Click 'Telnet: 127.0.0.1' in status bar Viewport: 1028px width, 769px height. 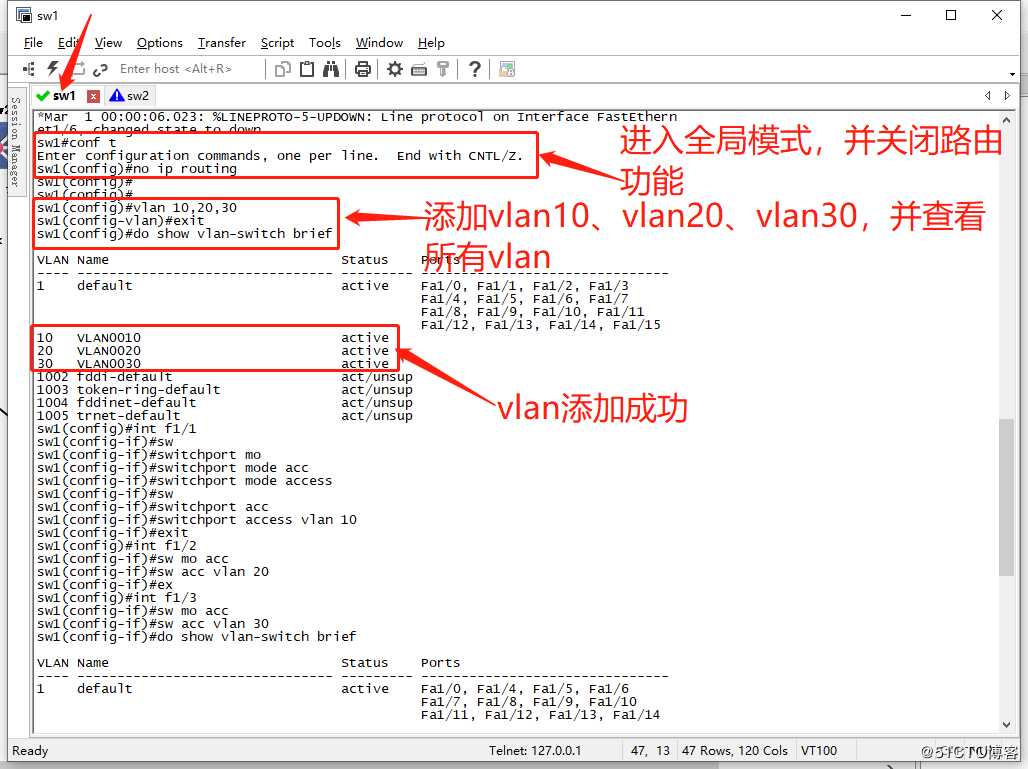coord(534,751)
